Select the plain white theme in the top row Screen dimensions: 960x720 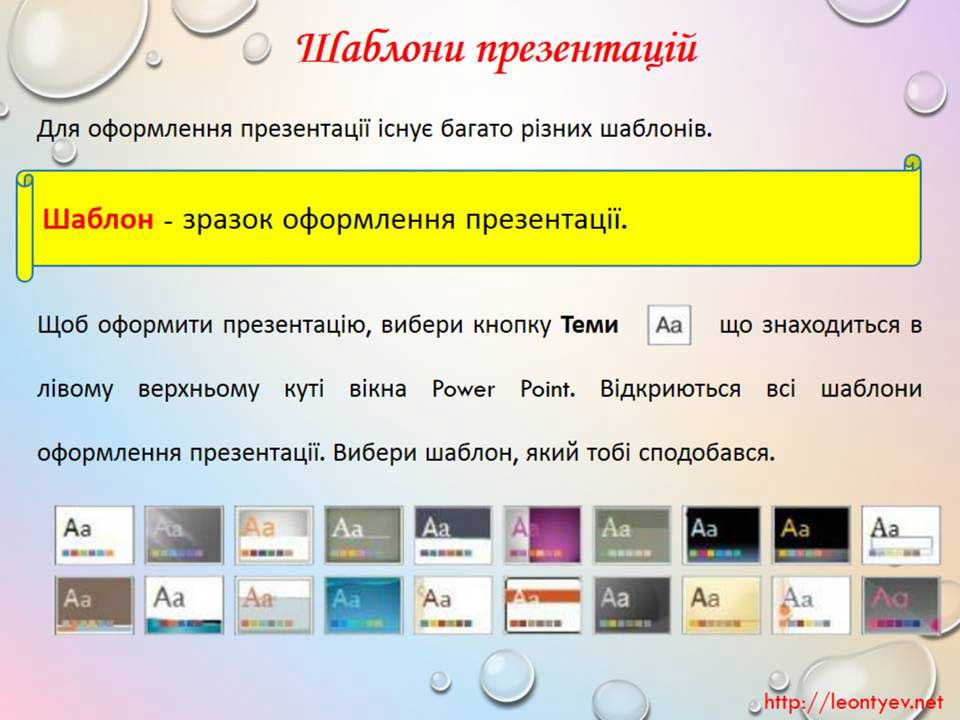[x=95, y=535]
